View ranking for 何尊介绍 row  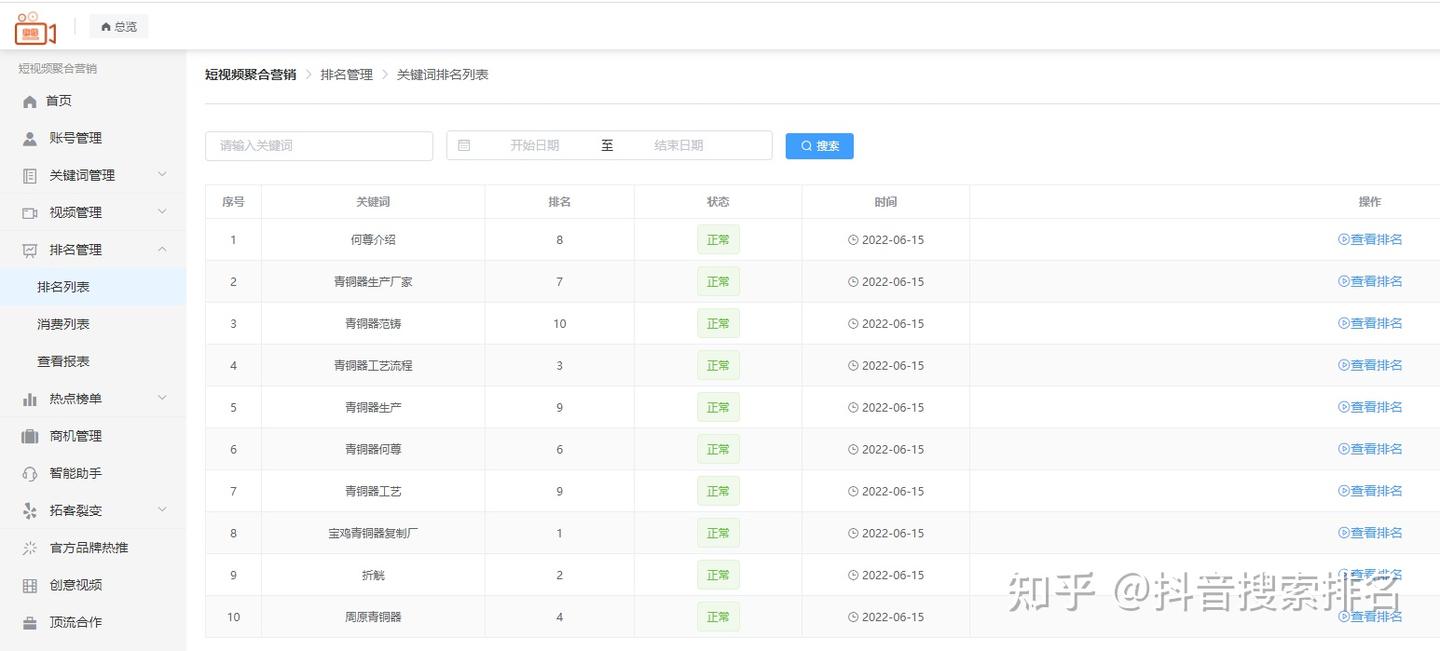click(1370, 239)
